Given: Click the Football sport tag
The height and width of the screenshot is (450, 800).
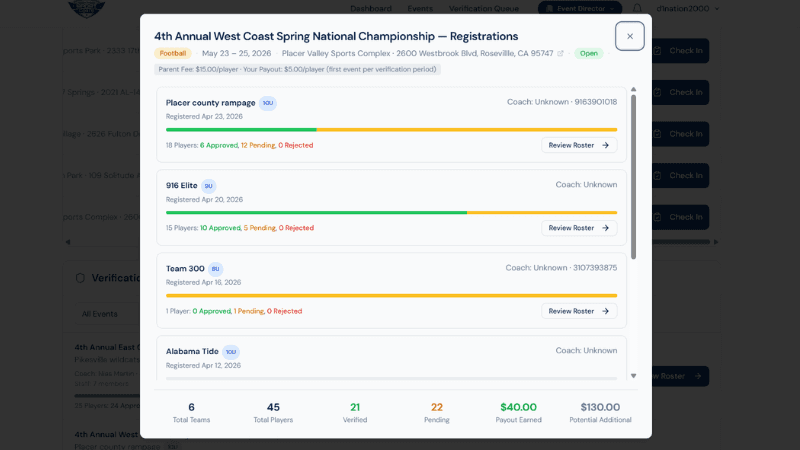Looking at the screenshot, I should tap(173, 54).
